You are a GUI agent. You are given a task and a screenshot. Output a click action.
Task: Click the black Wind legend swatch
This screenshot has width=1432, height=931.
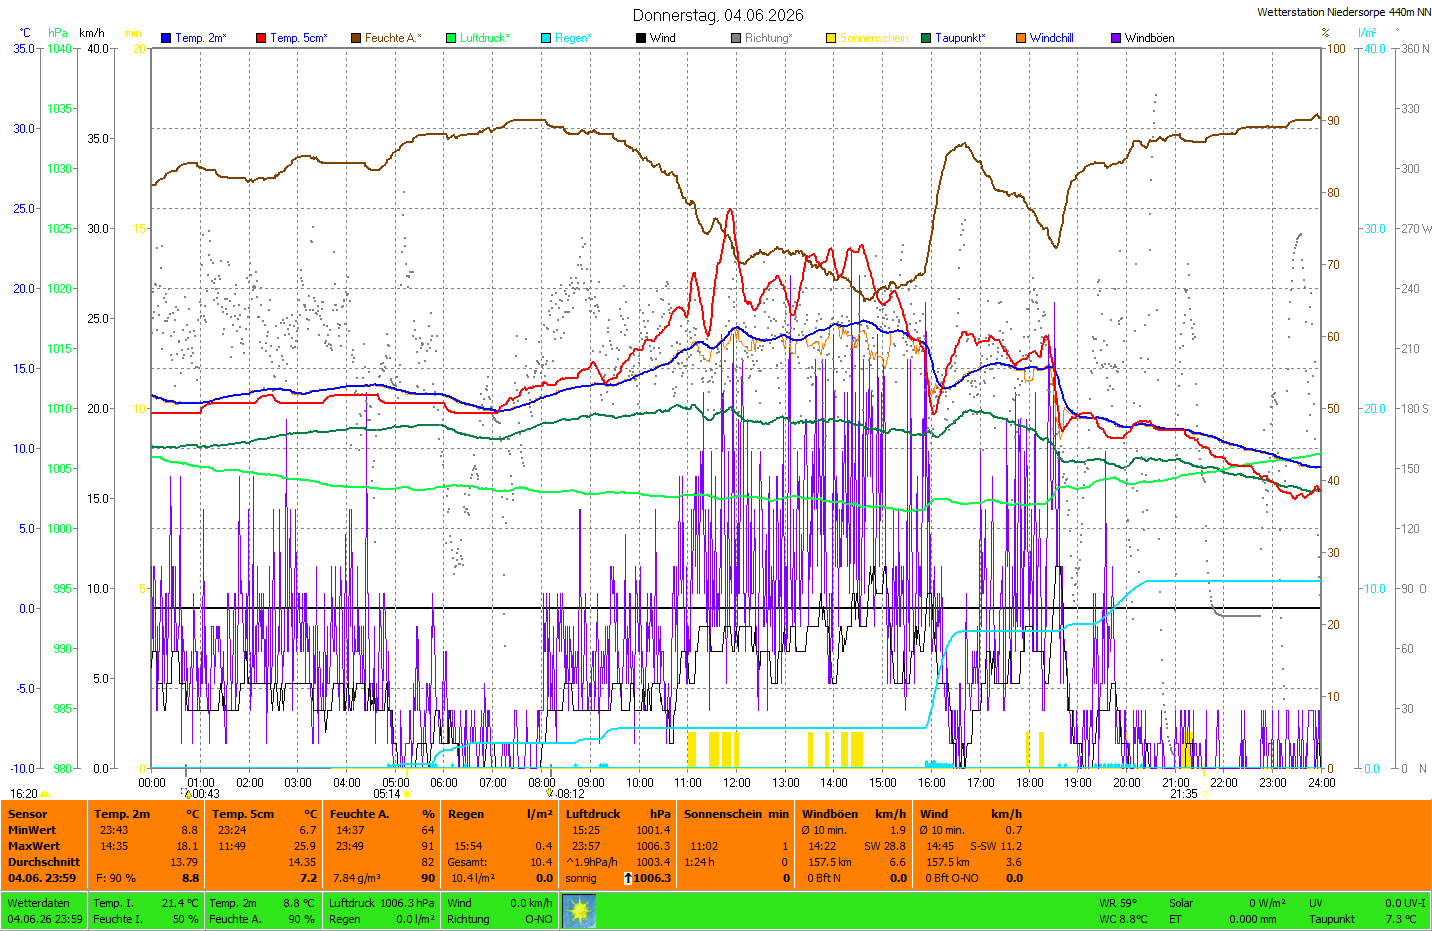tap(641, 38)
